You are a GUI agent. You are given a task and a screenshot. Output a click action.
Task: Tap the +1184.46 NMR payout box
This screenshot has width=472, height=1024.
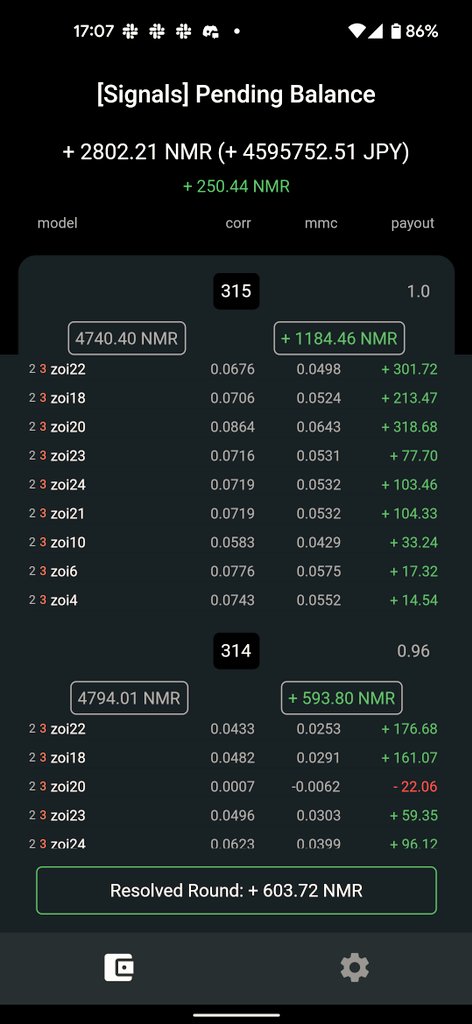click(x=339, y=338)
